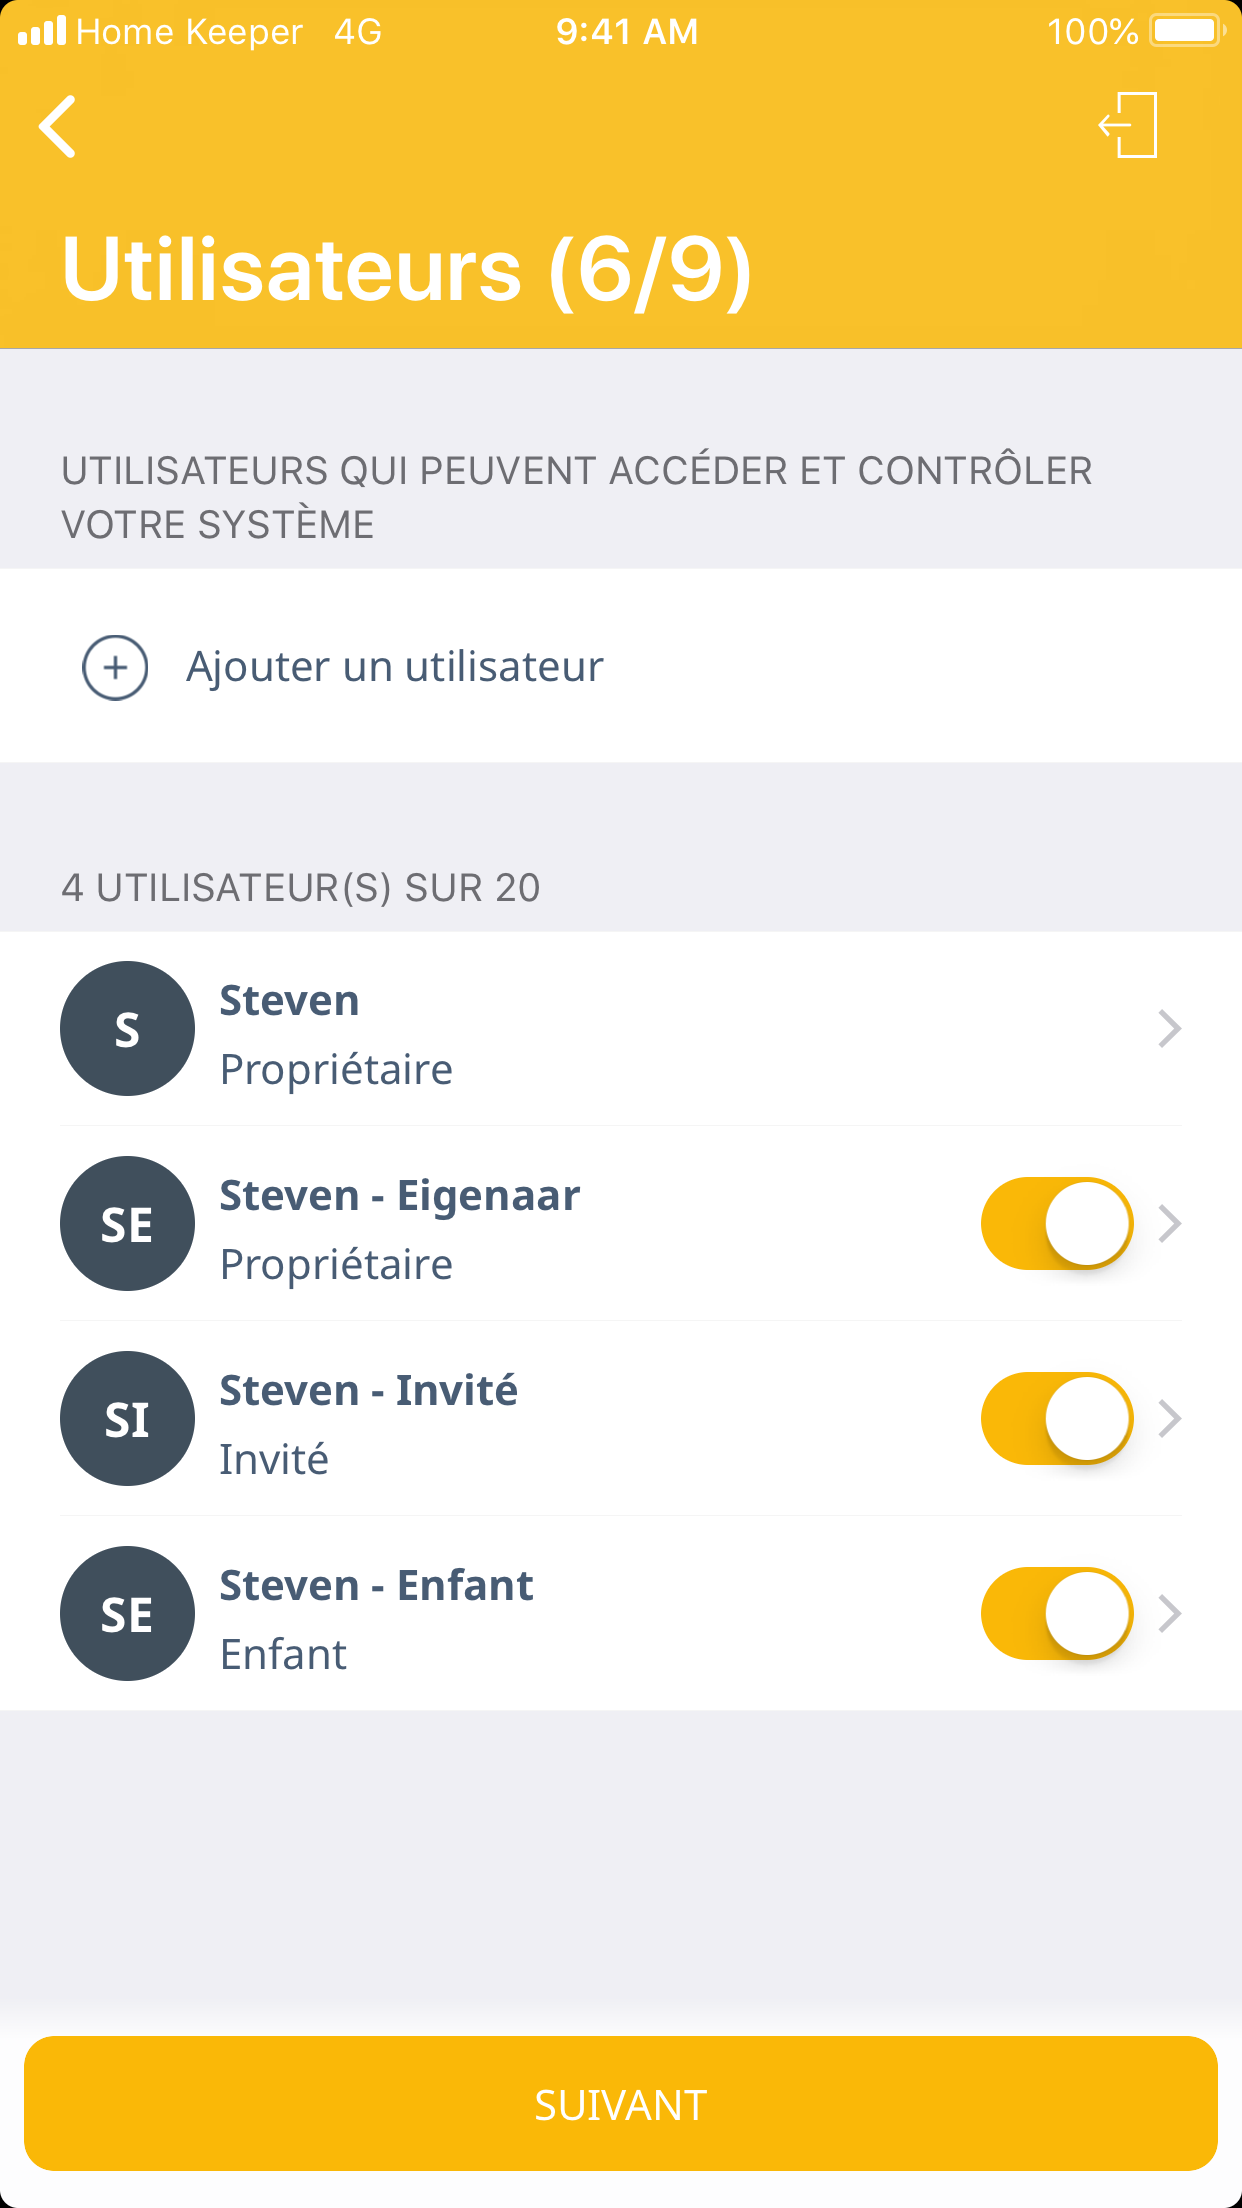Tap the SE avatar for Steven - Eigenaar
Image resolution: width=1242 pixels, height=2208 pixels.
(127, 1224)
